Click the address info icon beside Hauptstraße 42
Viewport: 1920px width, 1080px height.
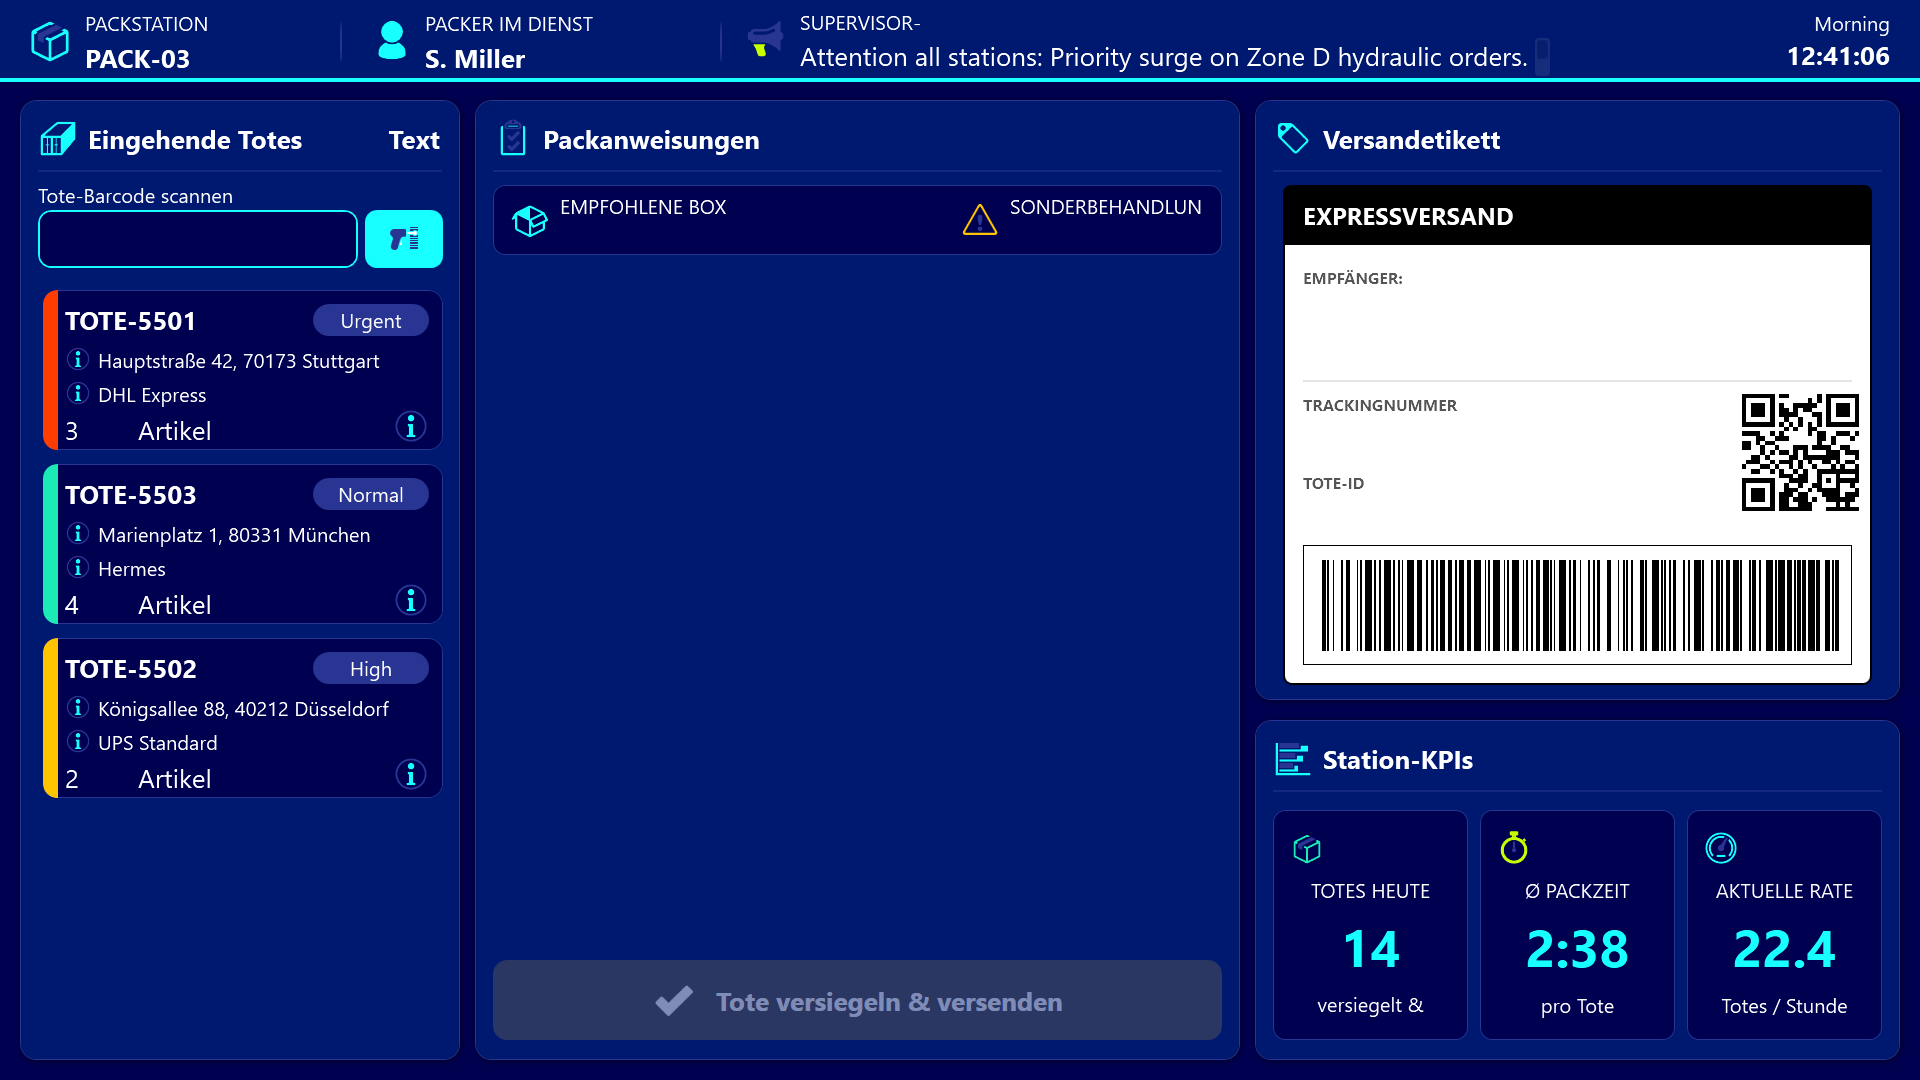[78, 360]
